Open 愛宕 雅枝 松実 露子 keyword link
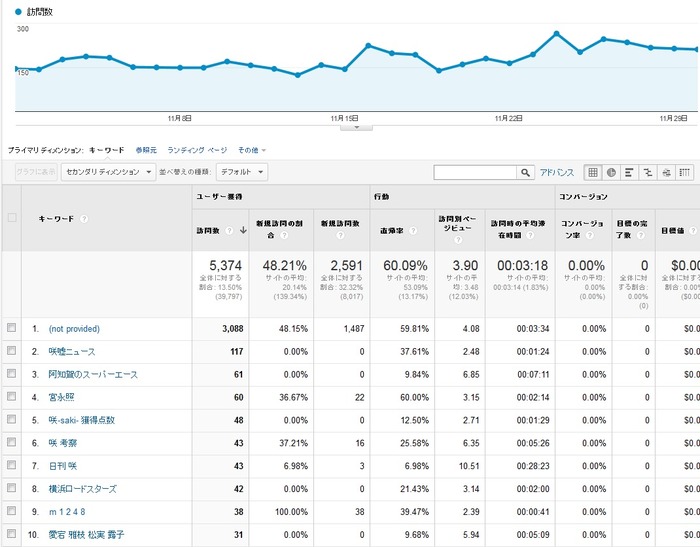700x547 pixels. tap(87, 534)
